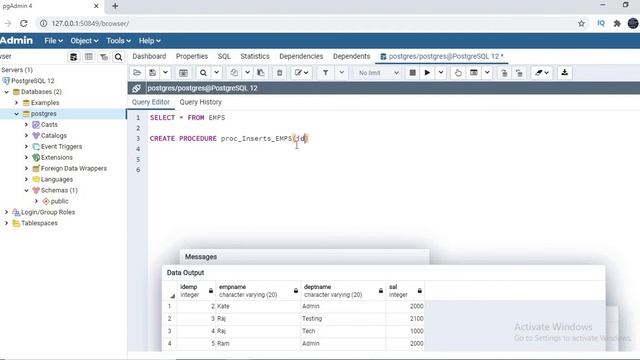Open the Clear eraser dropdown
The image size is (640, 360).
click(x=542, y=73)
